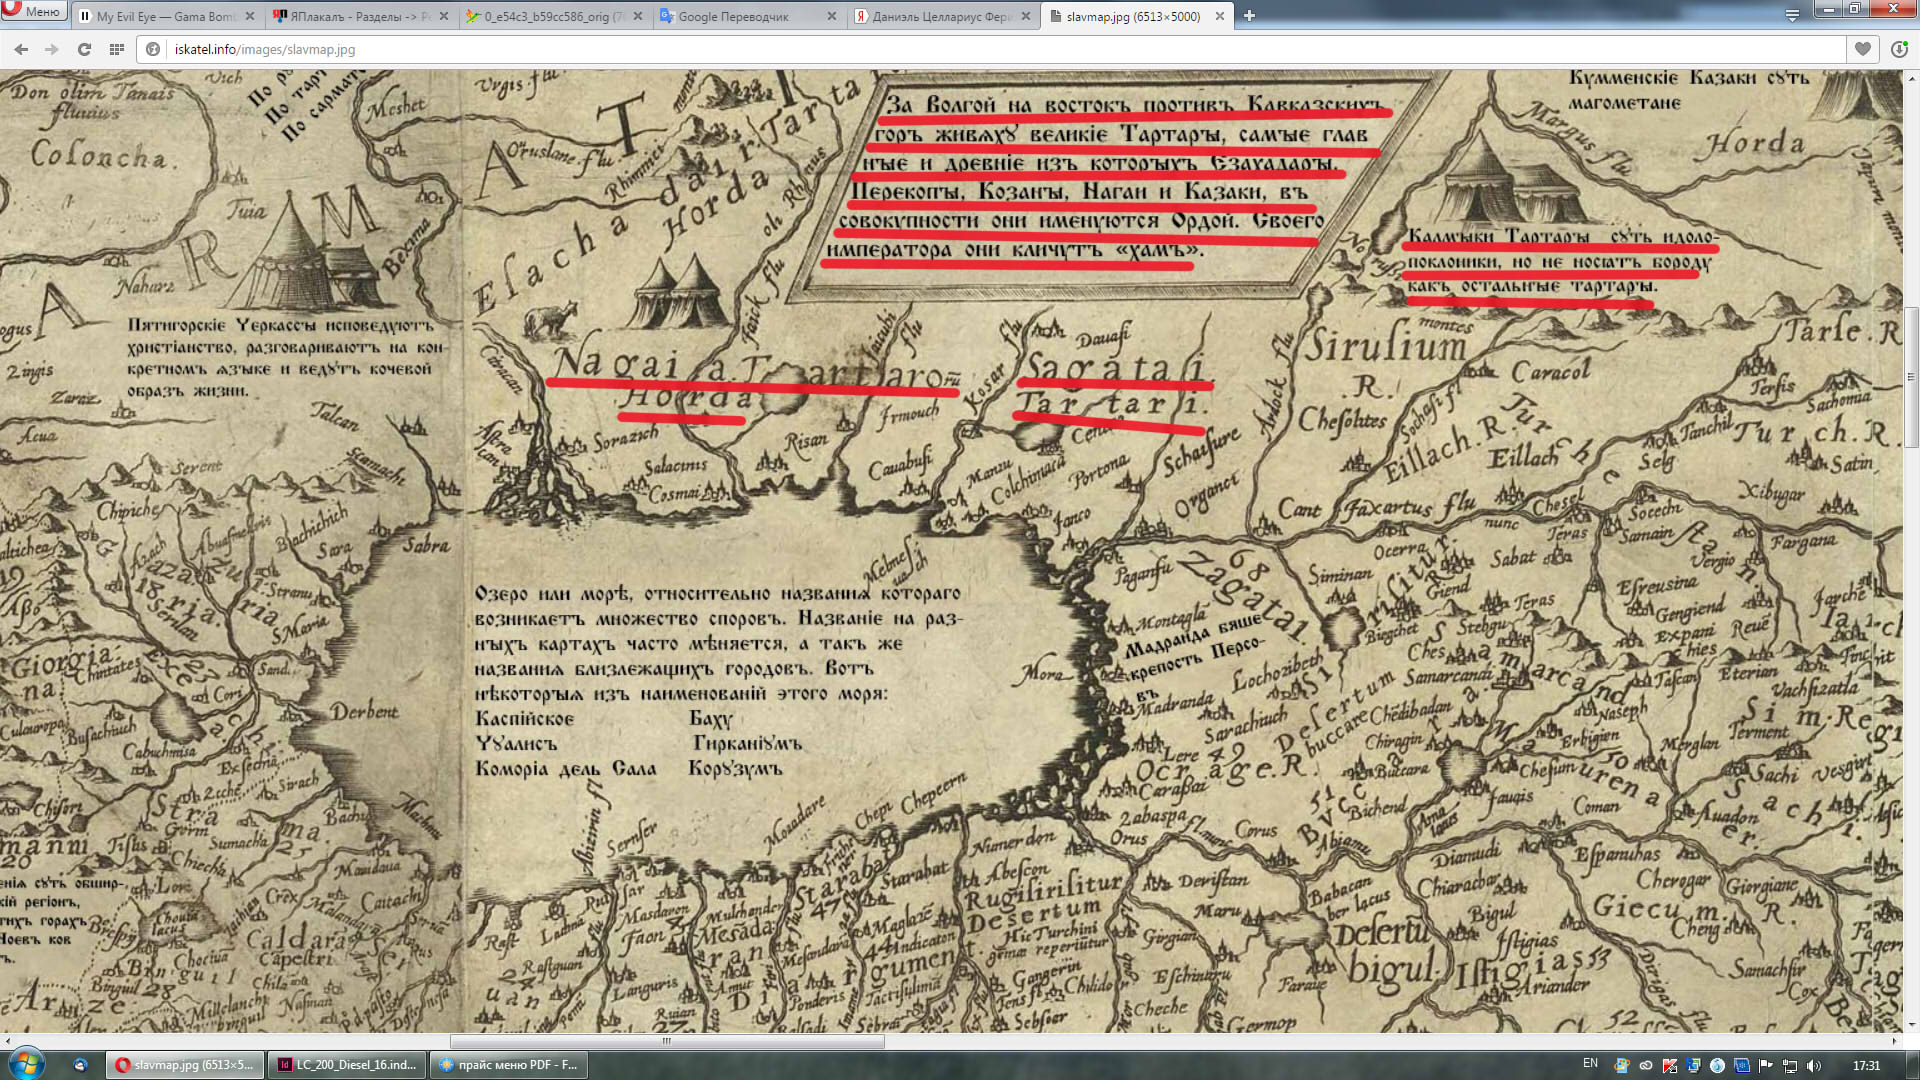
Task: Switch to the 0_e54c3_b59cc586_orig tab
Action: (556, 16)
